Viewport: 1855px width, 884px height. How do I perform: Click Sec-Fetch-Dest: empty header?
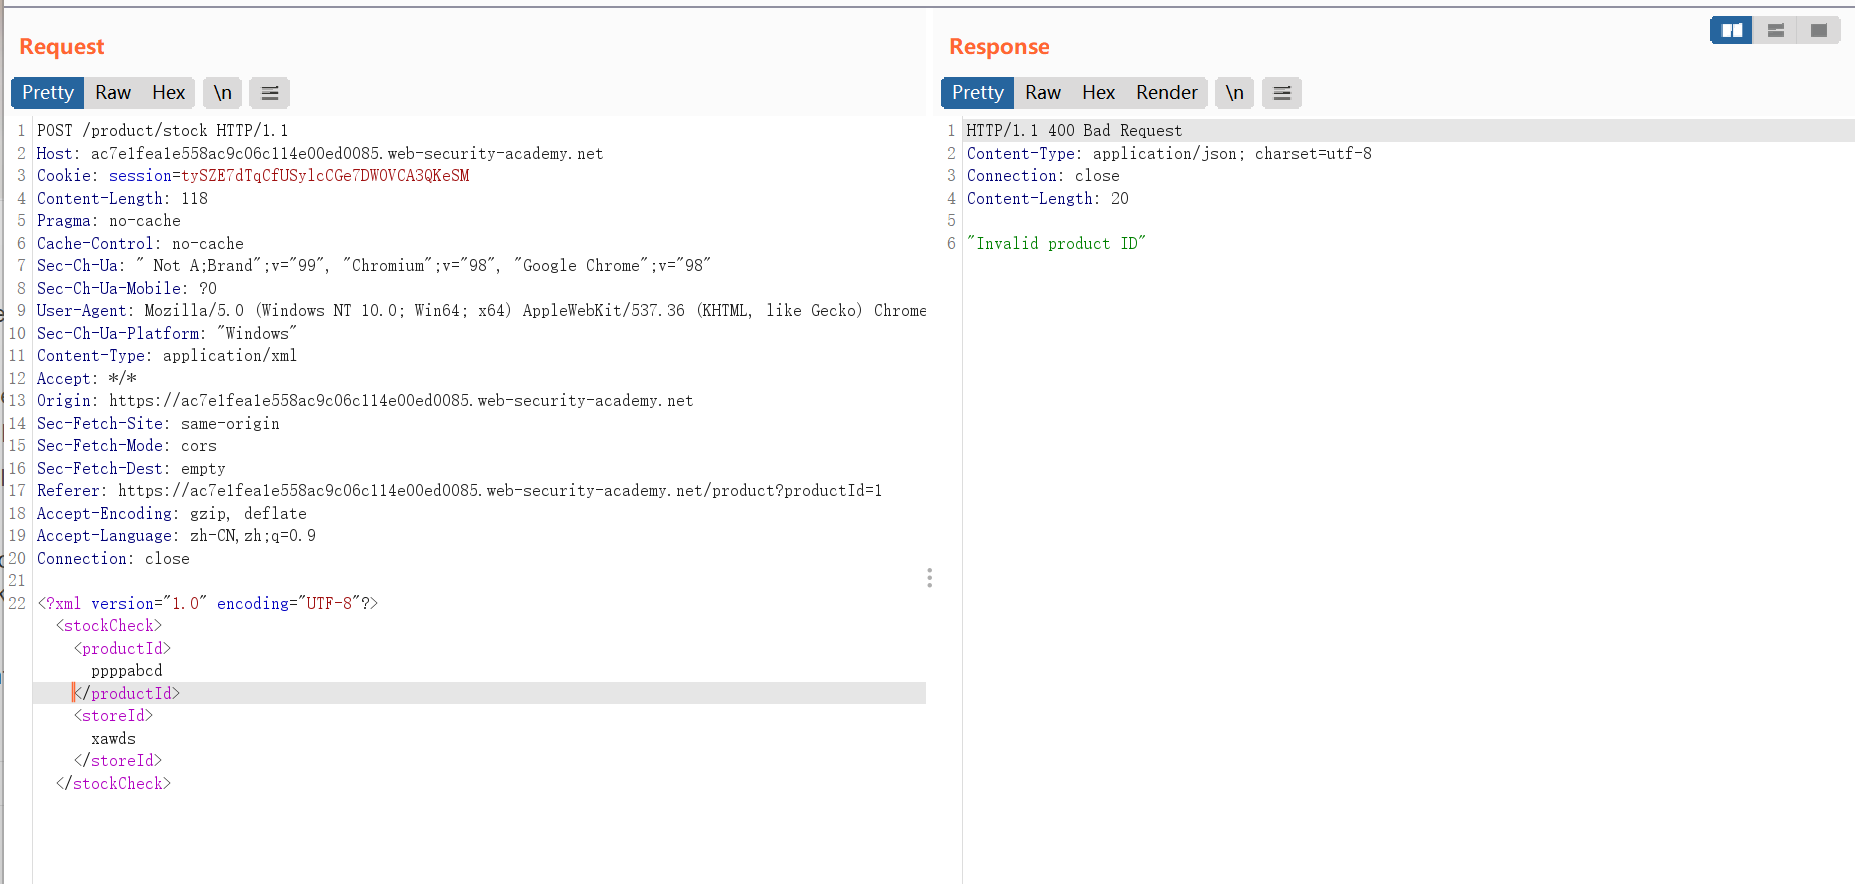click(131, 469)
